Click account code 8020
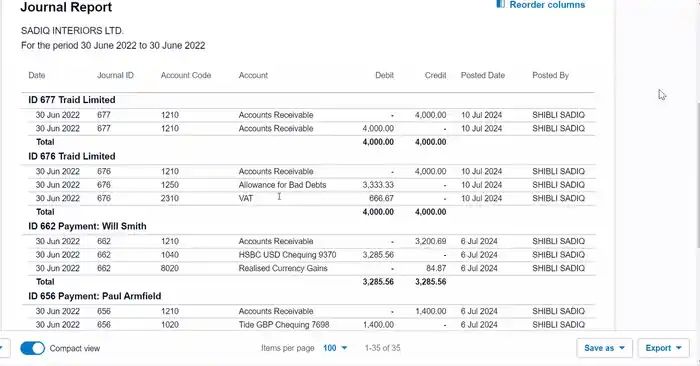Image resolution: width=700 pixels, height=366 pixels. coord(170,268)
